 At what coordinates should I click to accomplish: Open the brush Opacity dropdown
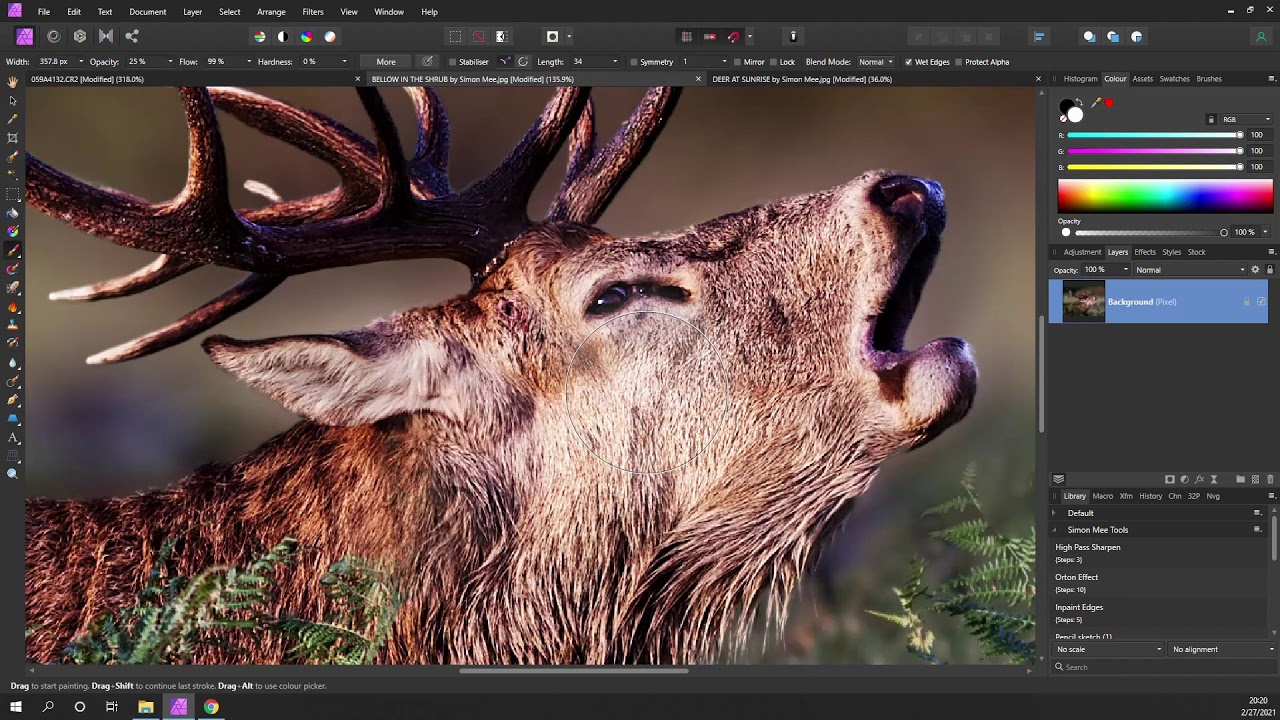(170, 62)
